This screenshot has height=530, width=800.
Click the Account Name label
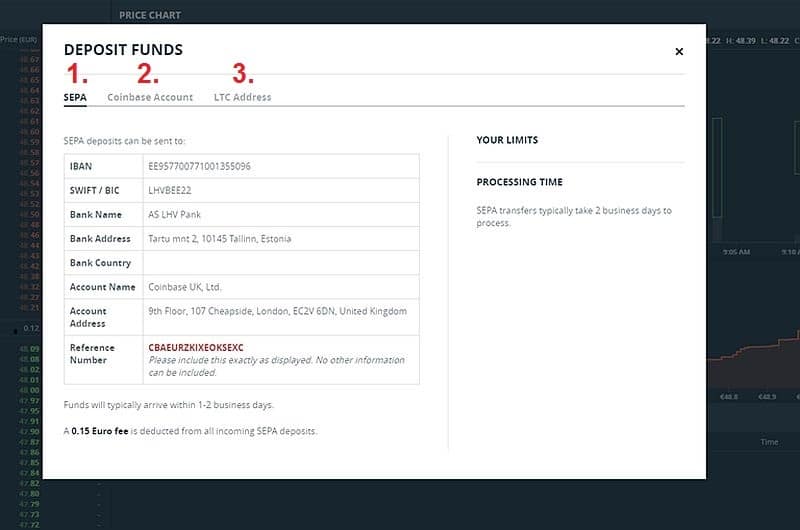103,287
